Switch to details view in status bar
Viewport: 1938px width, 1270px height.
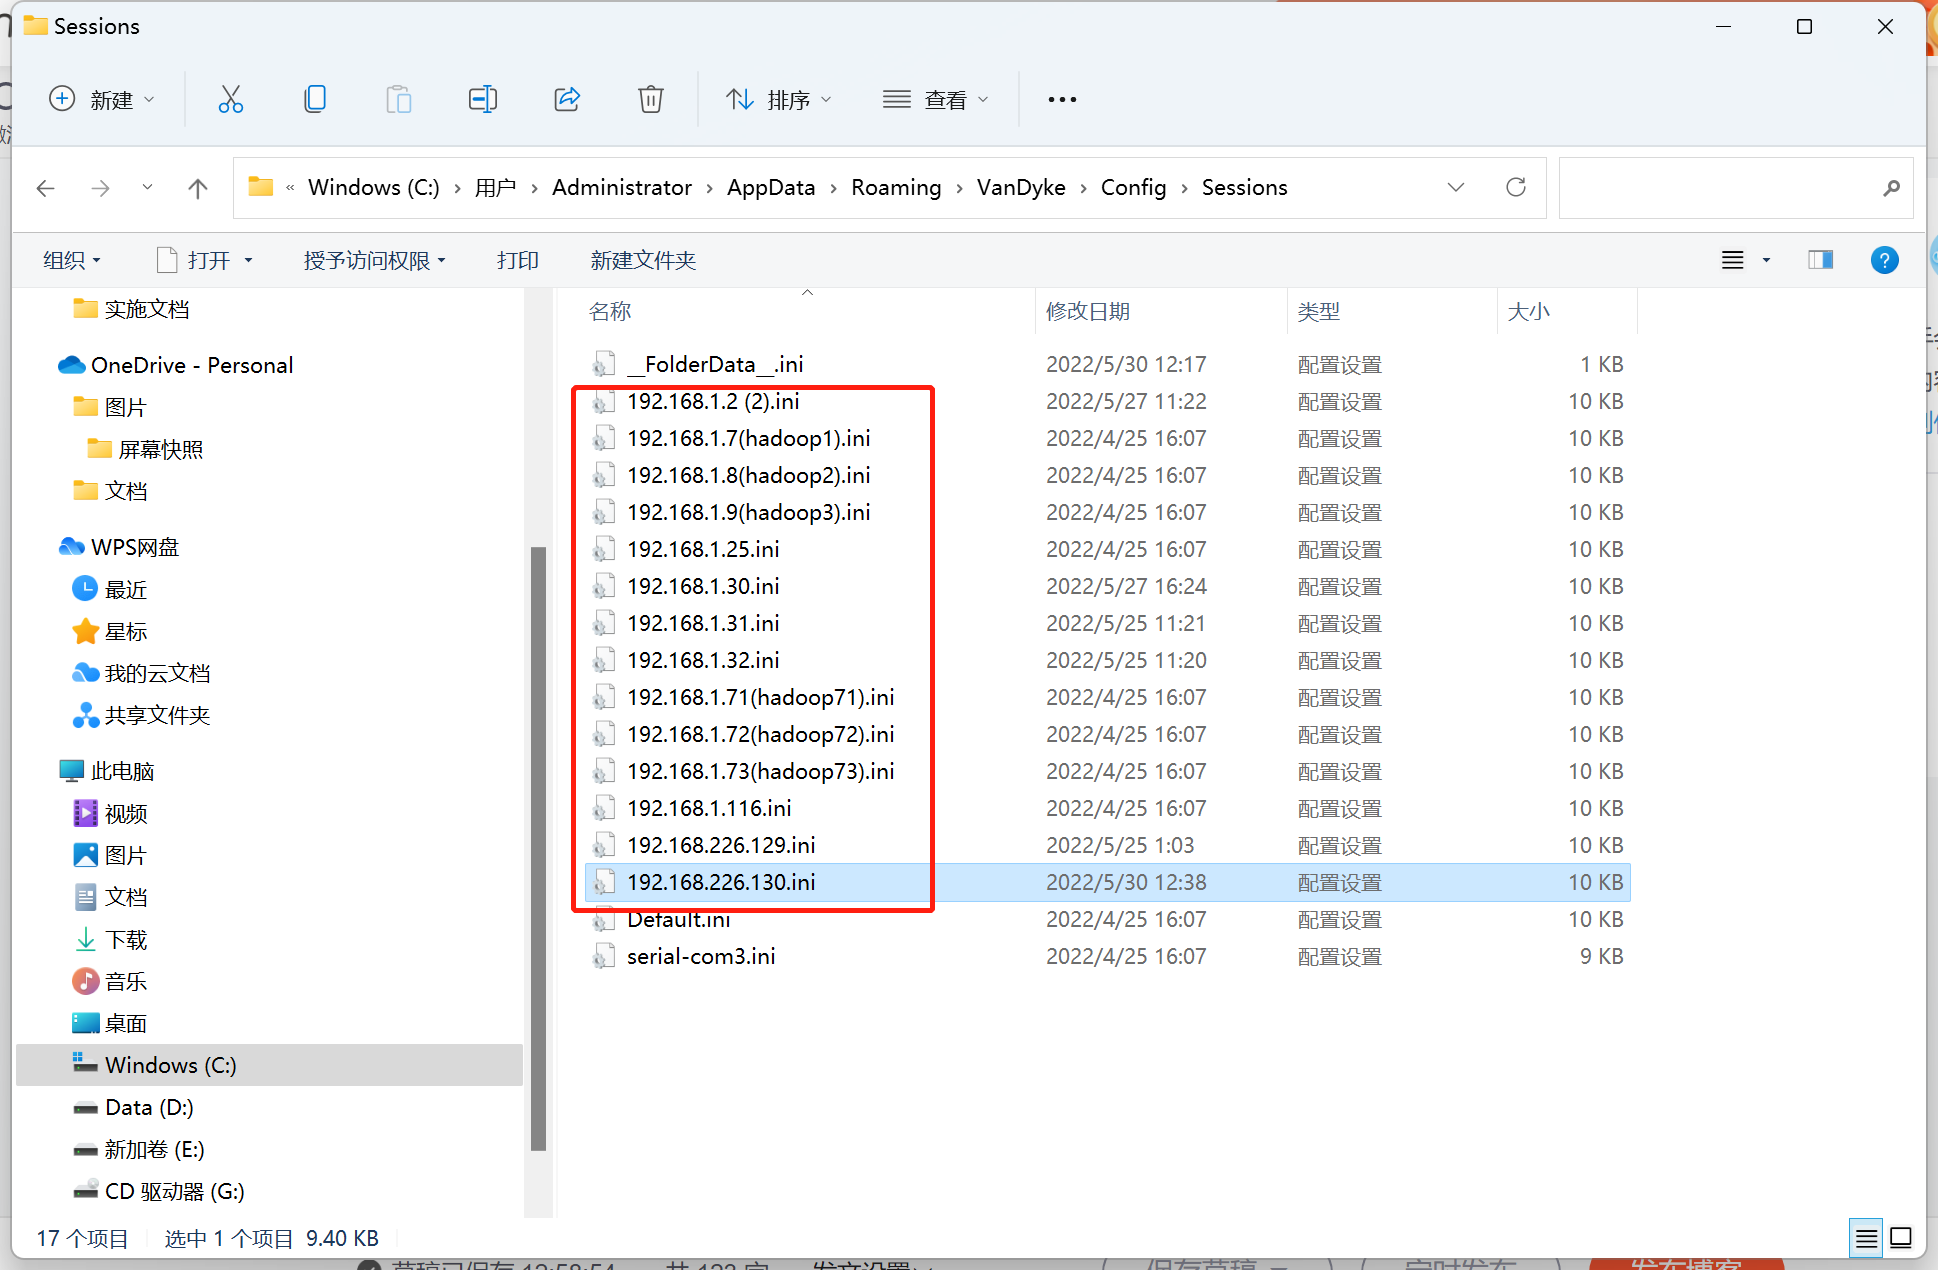1866,1238
